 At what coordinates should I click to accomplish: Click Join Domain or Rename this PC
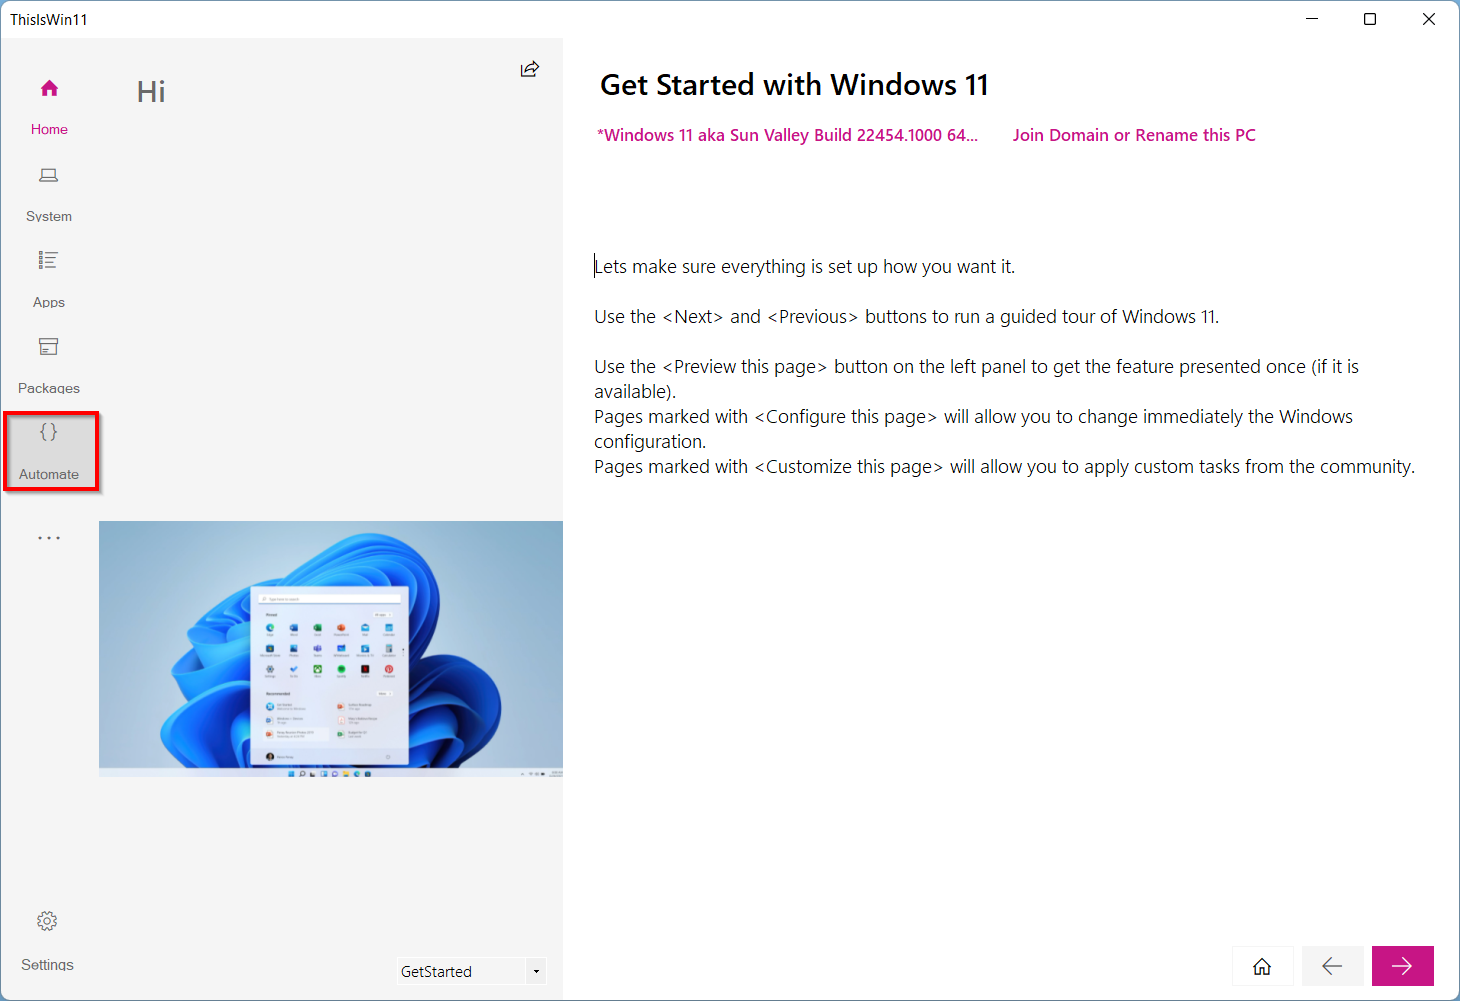point(1134,135)
